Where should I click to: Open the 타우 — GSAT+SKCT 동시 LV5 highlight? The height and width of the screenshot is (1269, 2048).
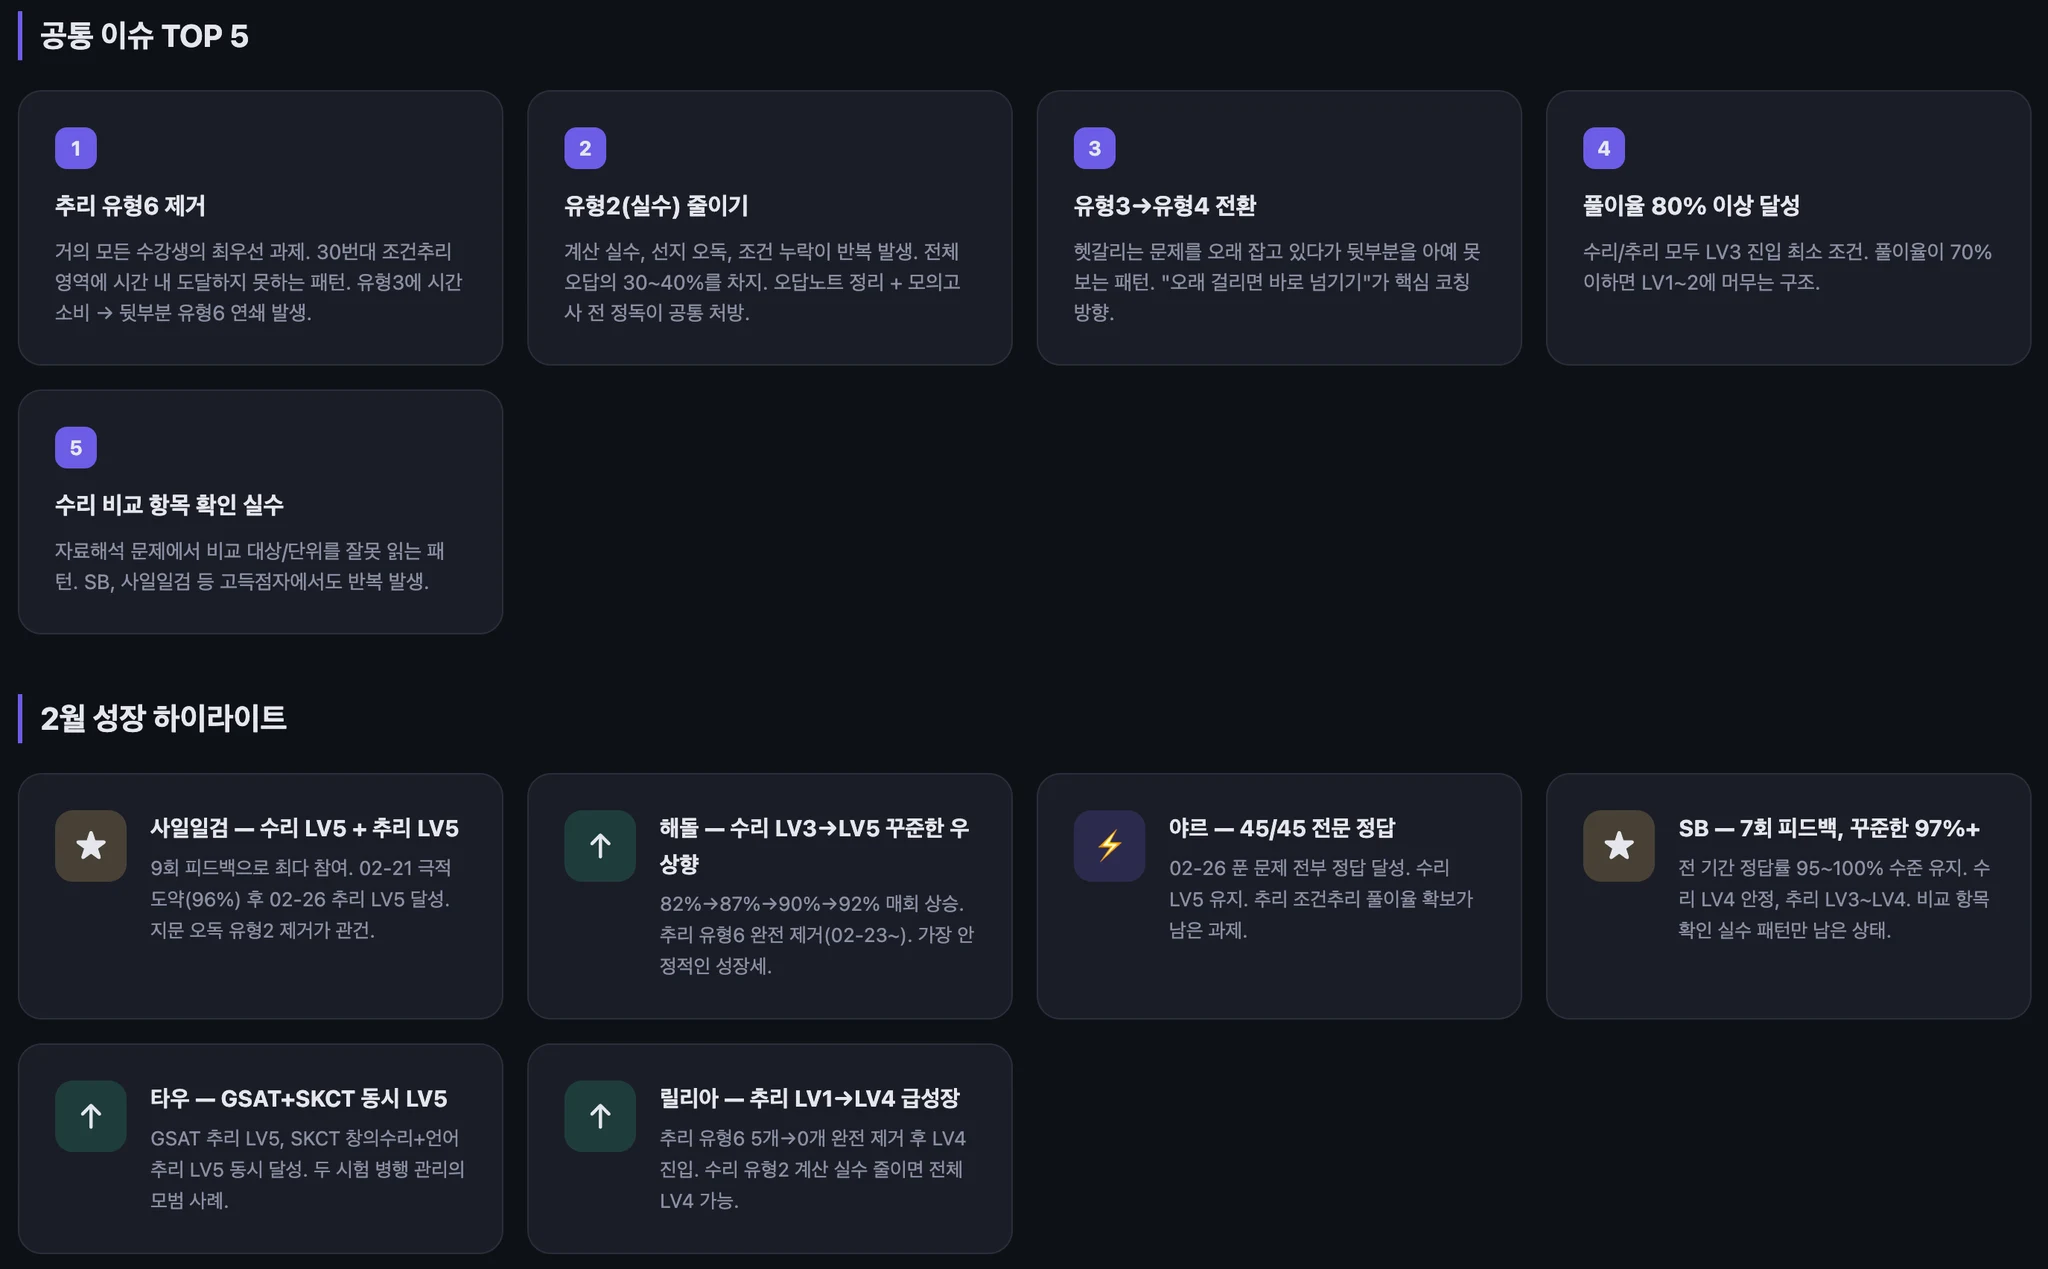pyautogui.click(x=298, y=1098)
